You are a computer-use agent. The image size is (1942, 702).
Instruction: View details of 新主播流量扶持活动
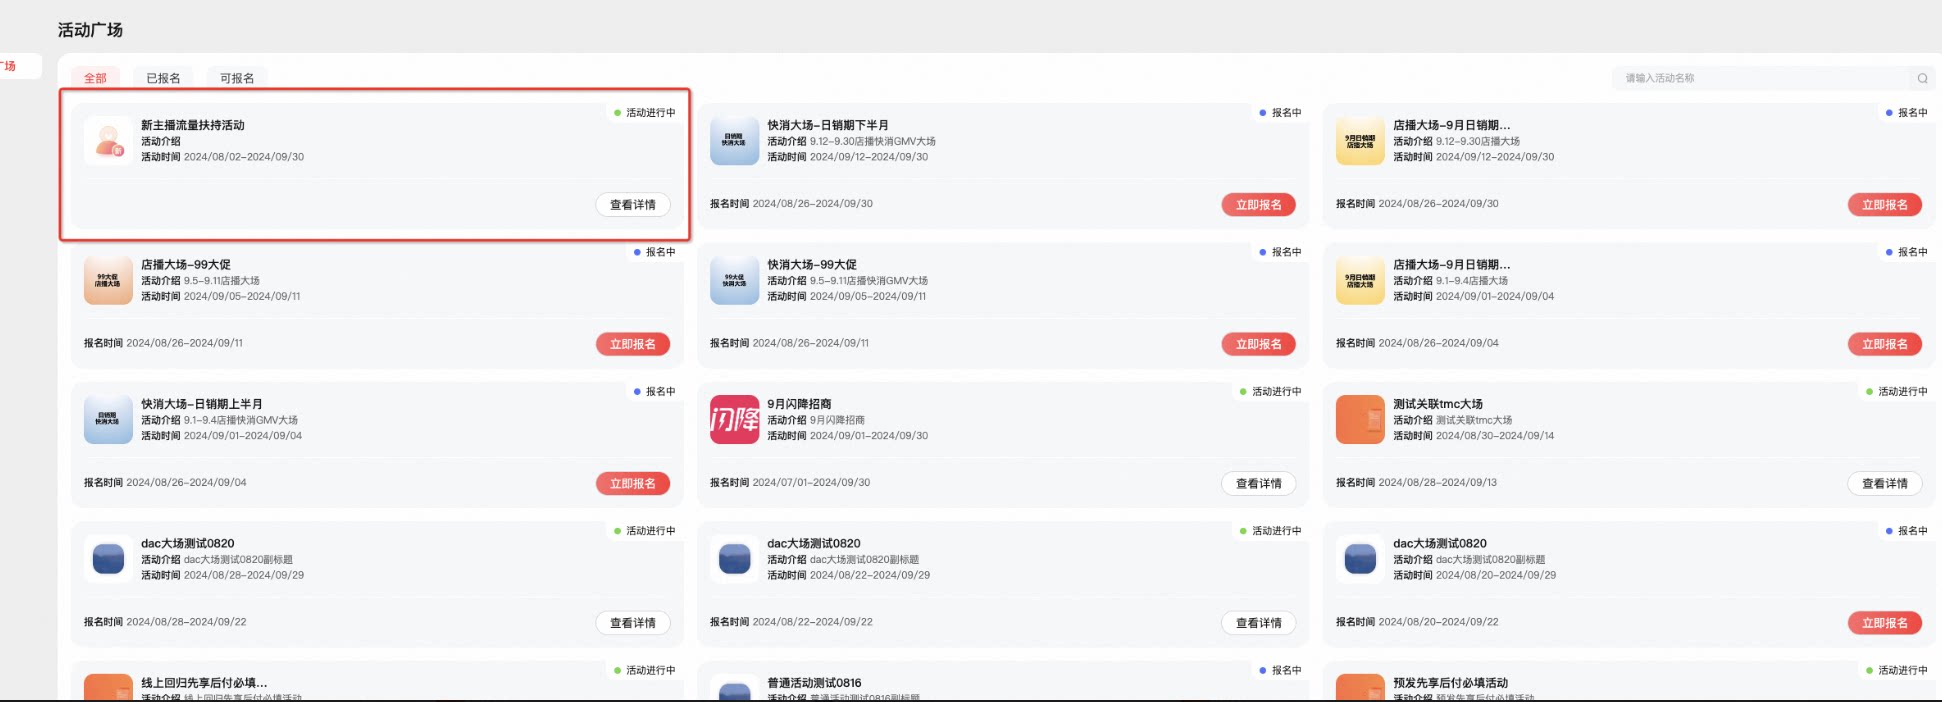pyautogui.click(x=633, y=205)
